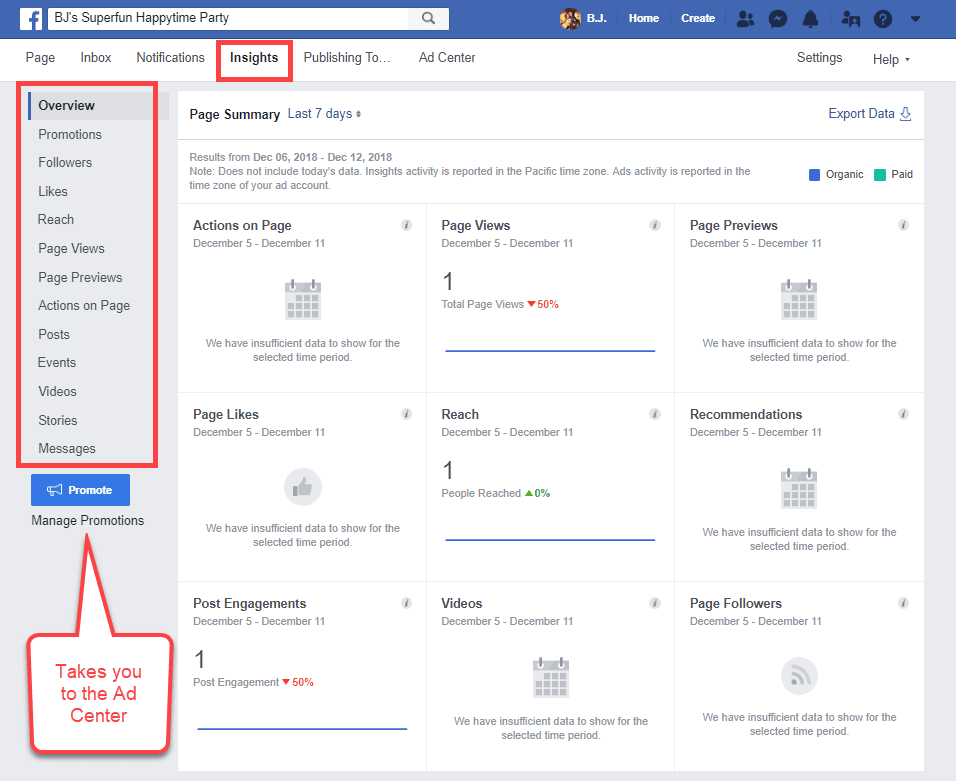956x781 pixels.
Task: Expand the Help dropdown near Settings
Action: coord(890,59)
